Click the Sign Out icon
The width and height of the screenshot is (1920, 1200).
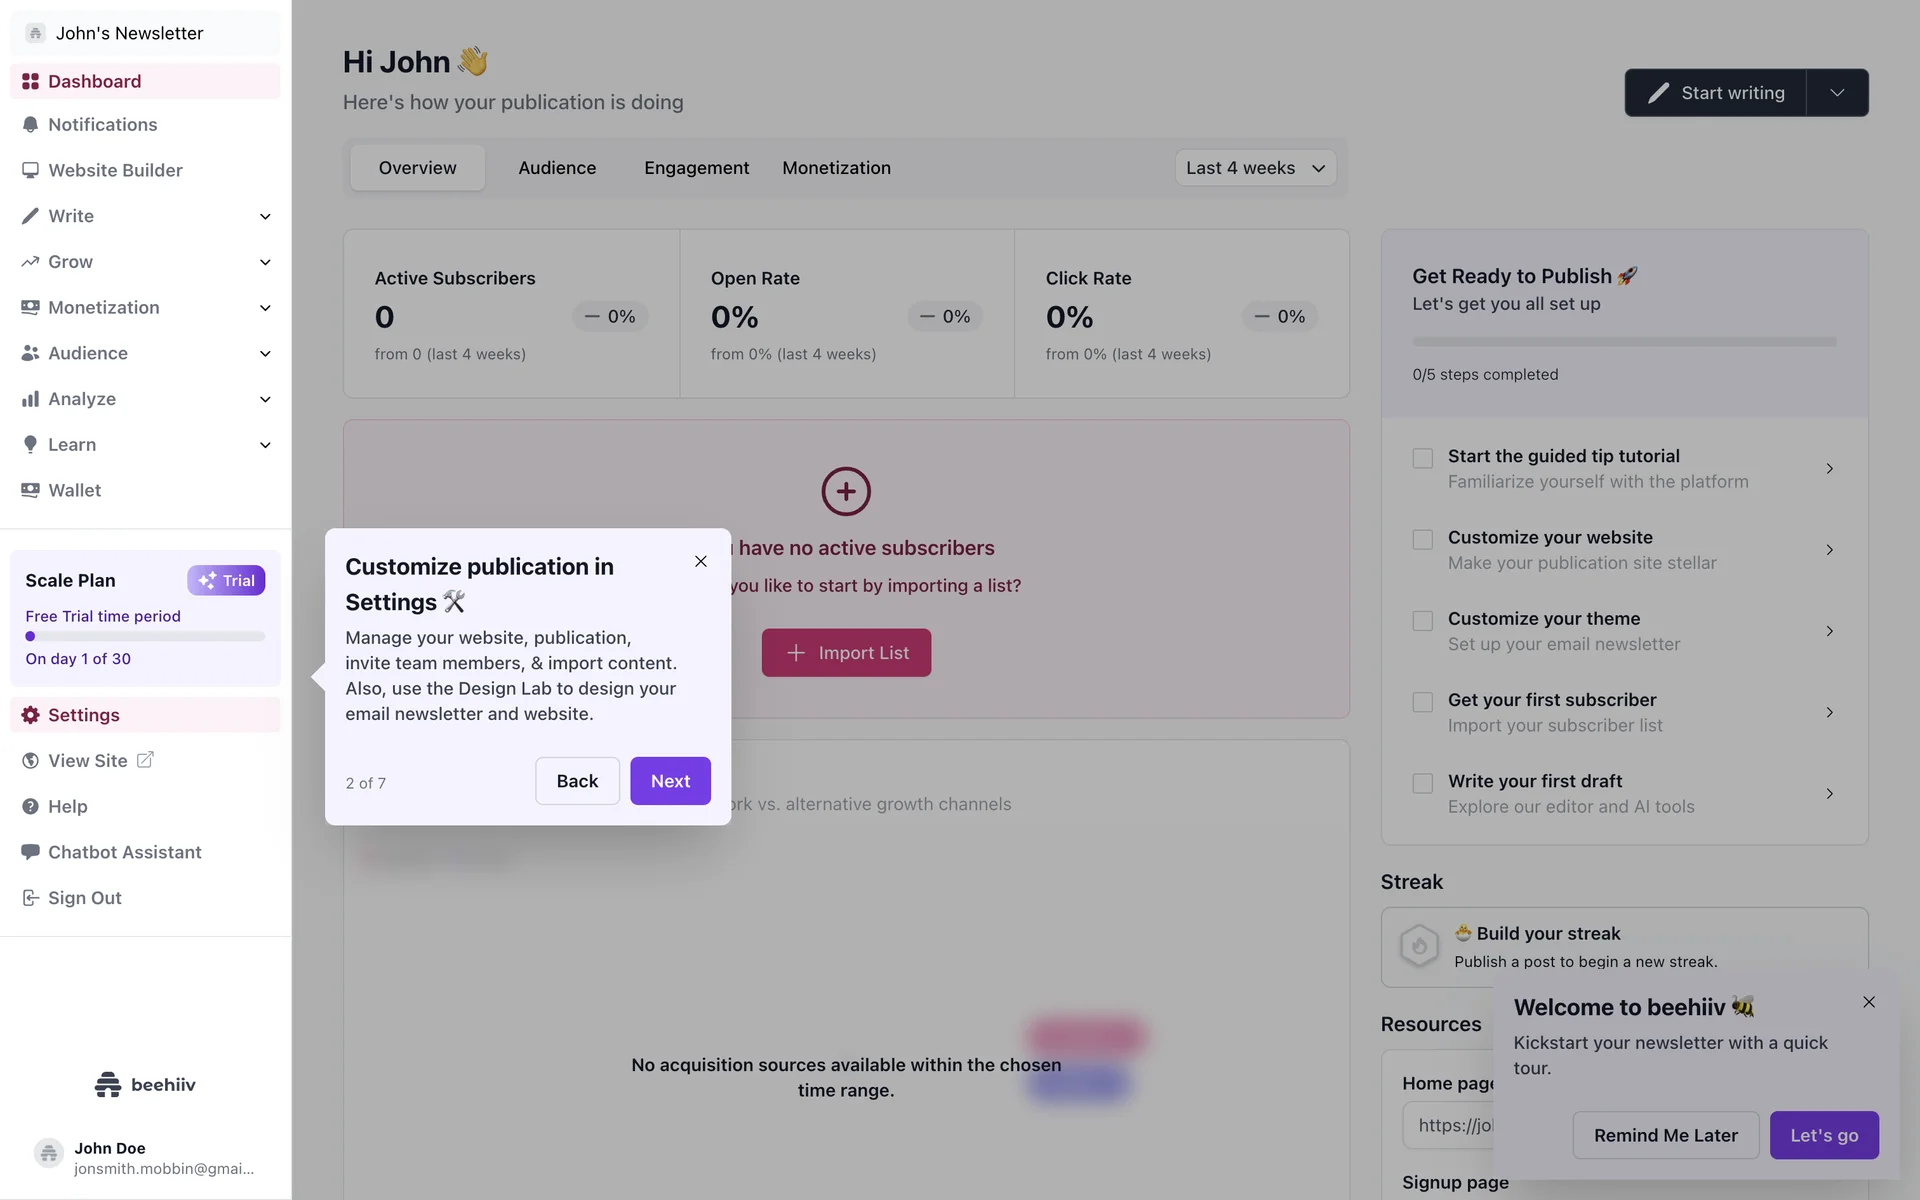pos(30,898)
